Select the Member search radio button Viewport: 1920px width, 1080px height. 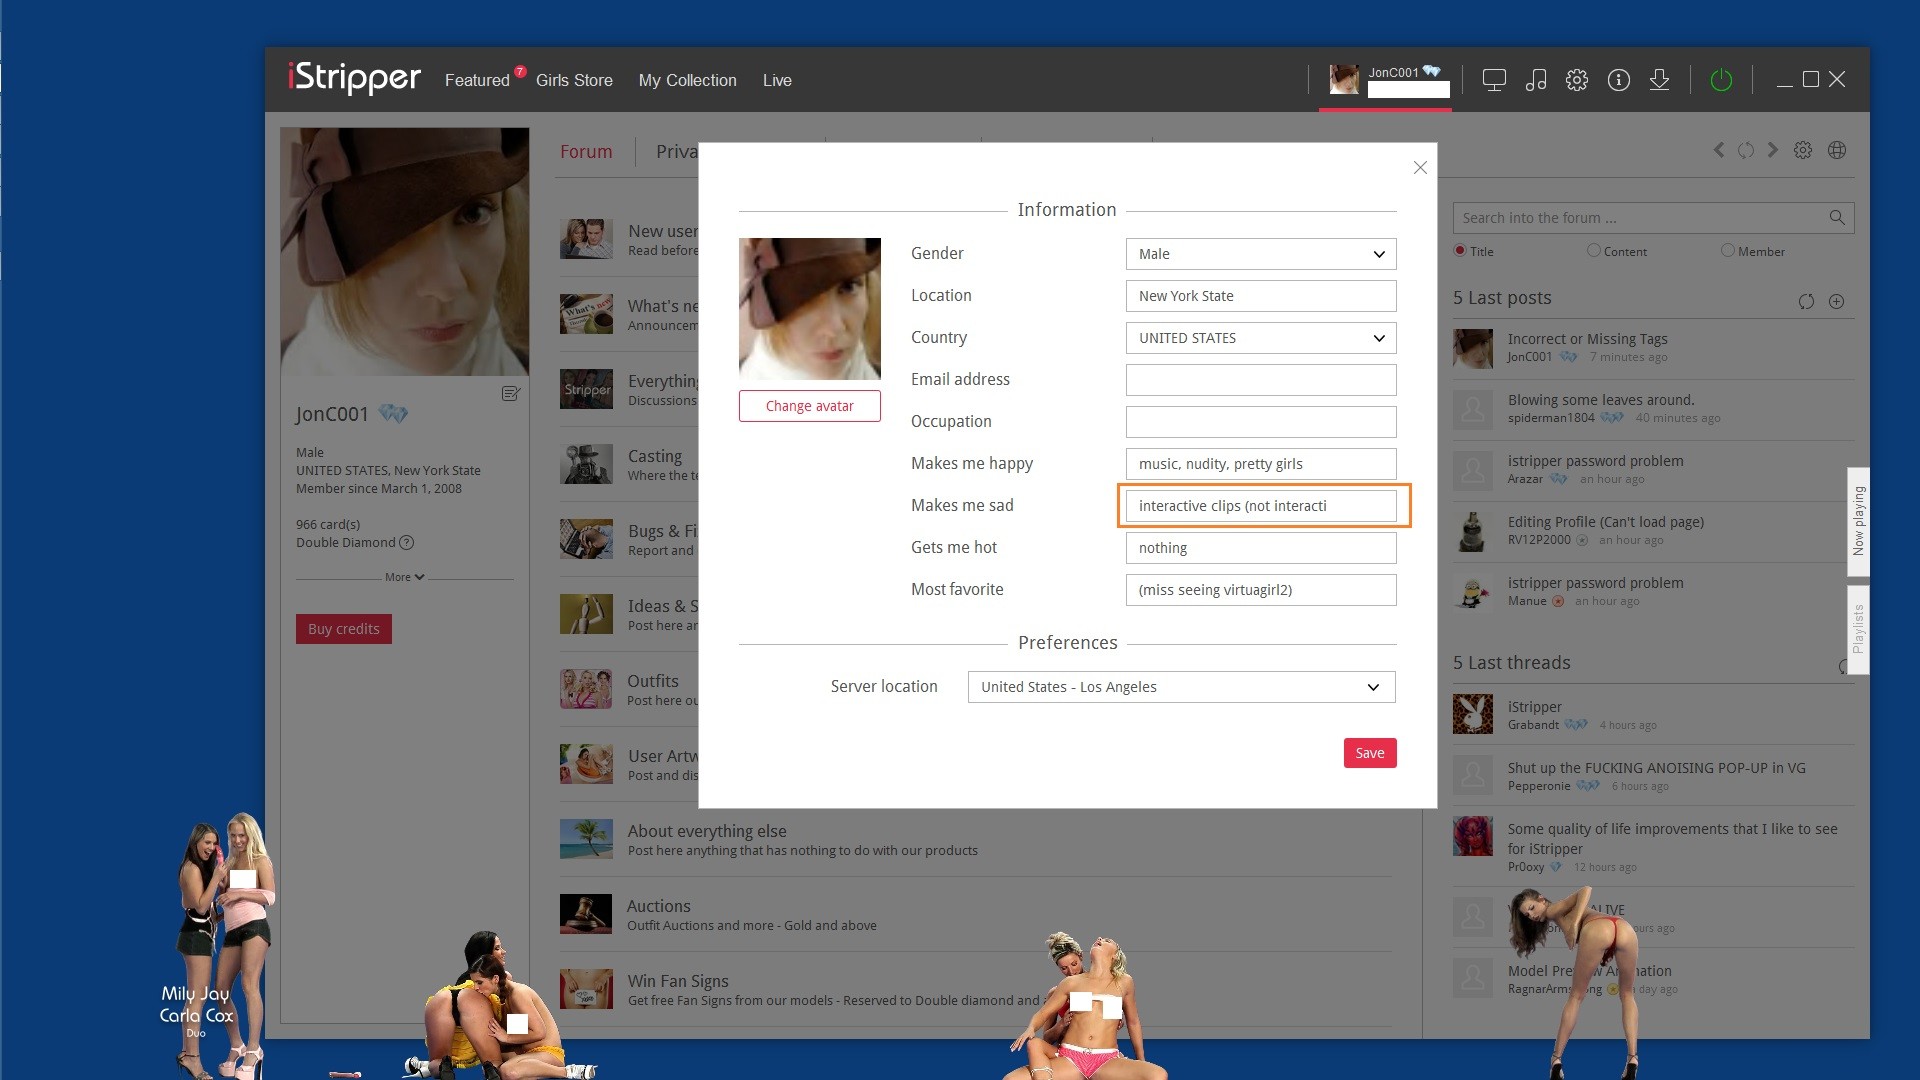coord(1728,251)
